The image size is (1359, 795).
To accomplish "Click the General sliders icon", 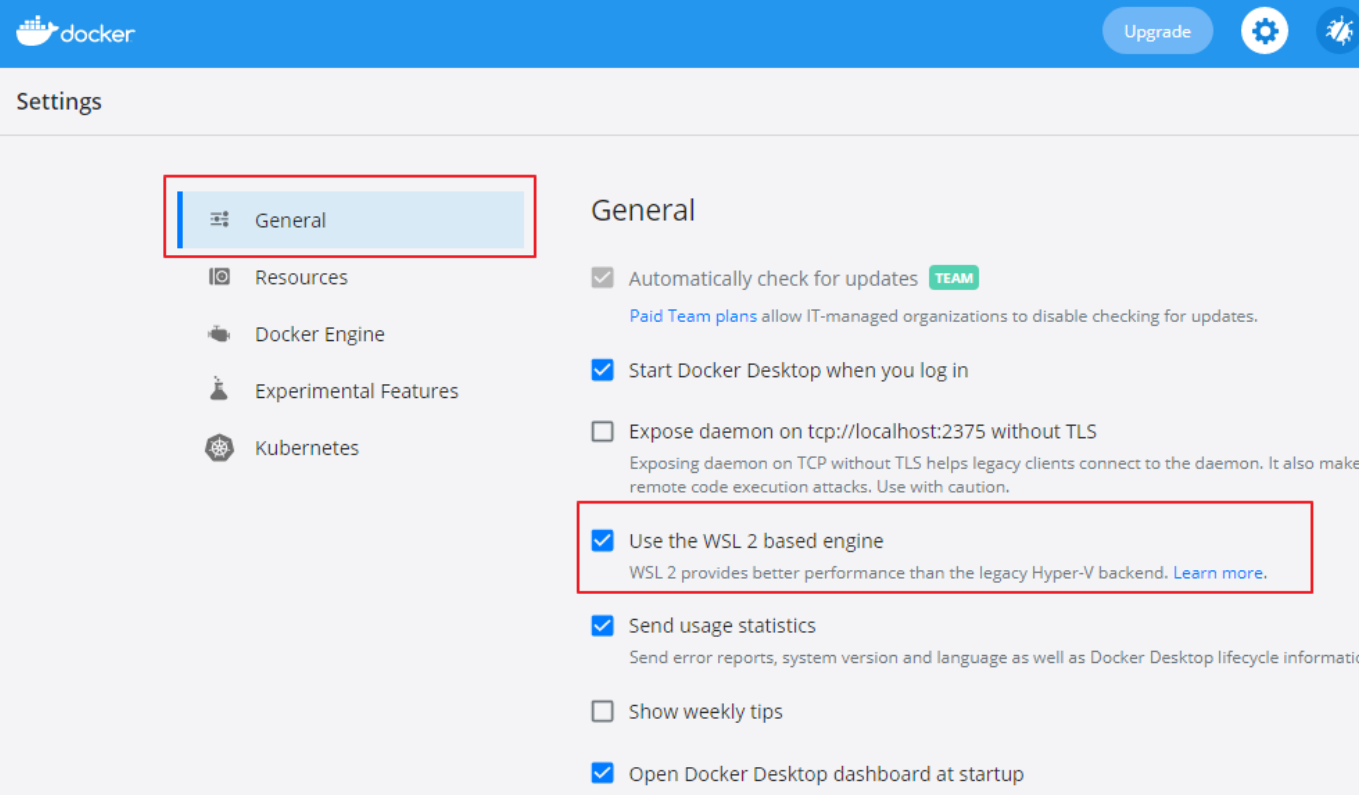I will [220, 220].
